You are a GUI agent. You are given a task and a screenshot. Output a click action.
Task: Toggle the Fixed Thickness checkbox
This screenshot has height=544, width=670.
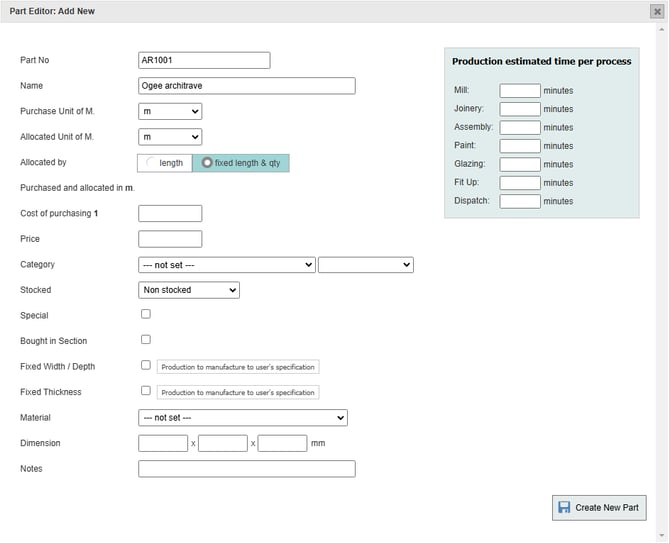(x=146, y=391)
